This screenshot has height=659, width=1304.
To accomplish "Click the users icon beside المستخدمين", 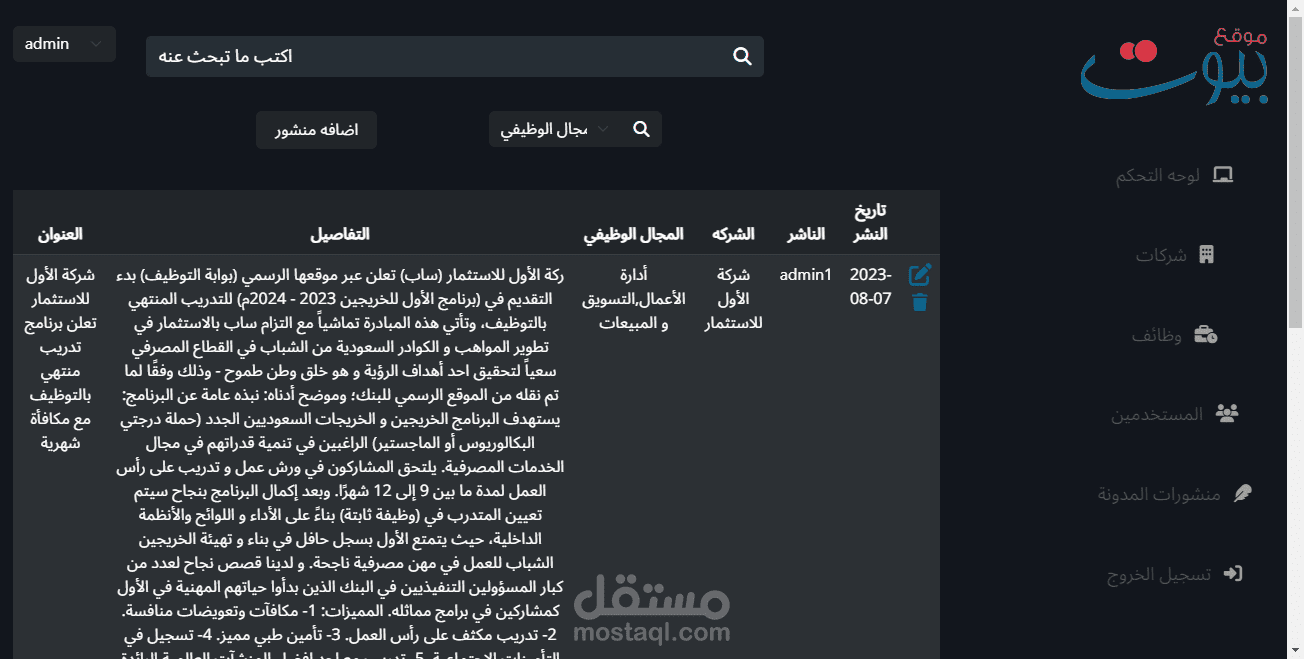I will coord(1227,413).
